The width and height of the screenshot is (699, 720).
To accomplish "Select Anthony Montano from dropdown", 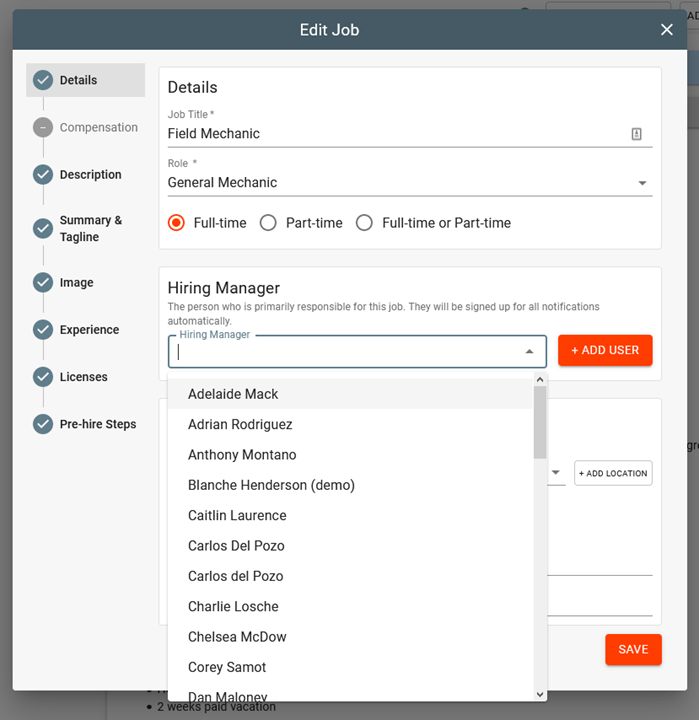I will pyautogui.click(x=350, y=455).
